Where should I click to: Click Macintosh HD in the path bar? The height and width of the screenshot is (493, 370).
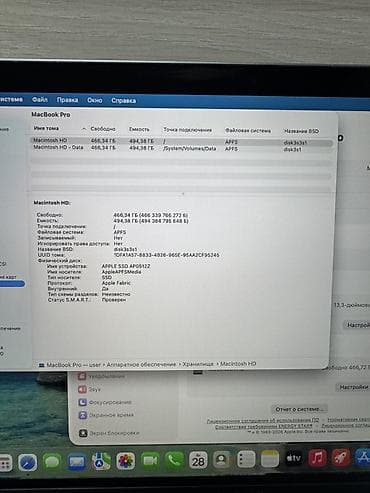(x=238, y=364)
